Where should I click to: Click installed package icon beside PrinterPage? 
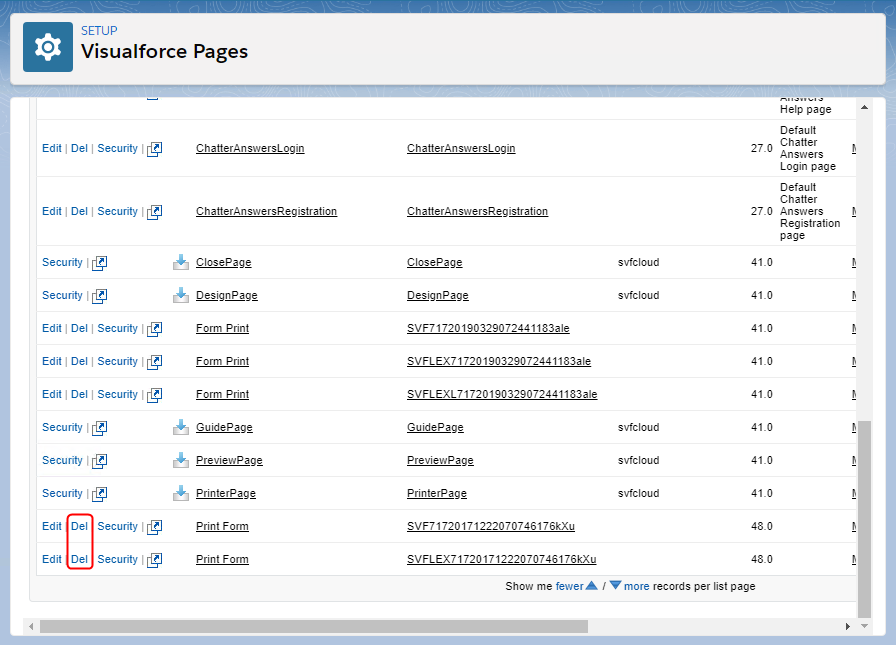pos(181,493)
